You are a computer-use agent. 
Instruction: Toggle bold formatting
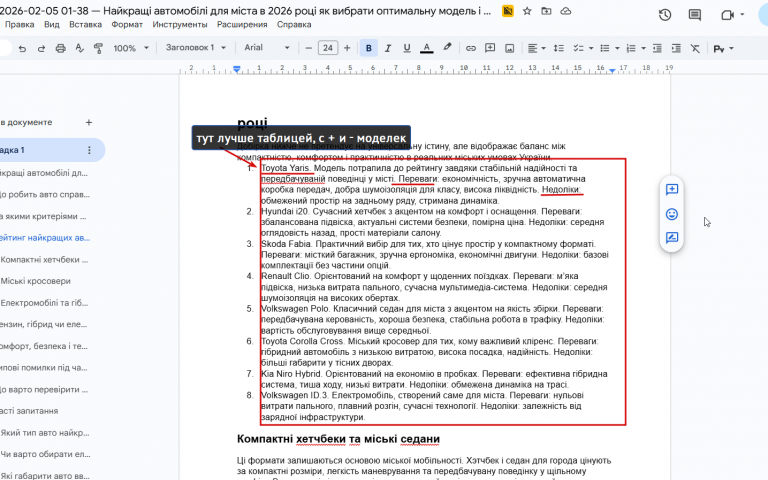click(368, 48)
